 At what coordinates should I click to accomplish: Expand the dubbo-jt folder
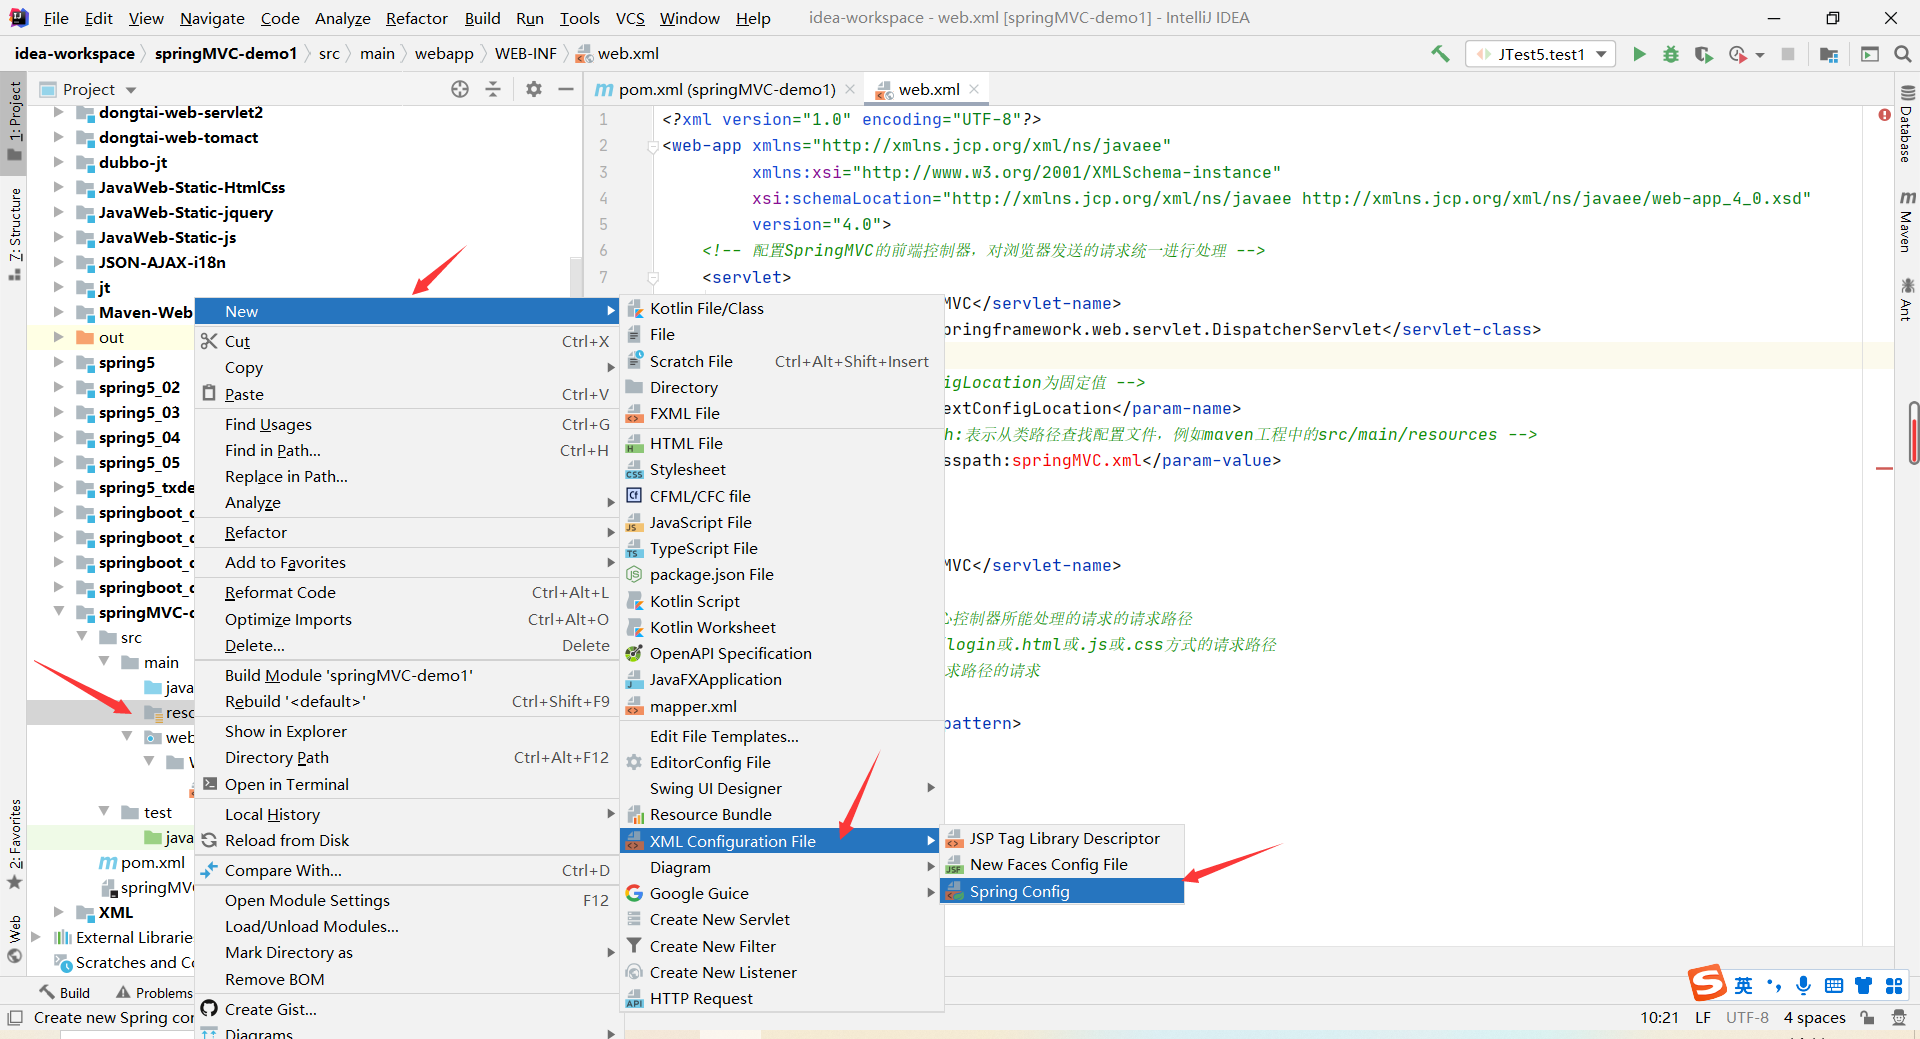coord(58,162)
